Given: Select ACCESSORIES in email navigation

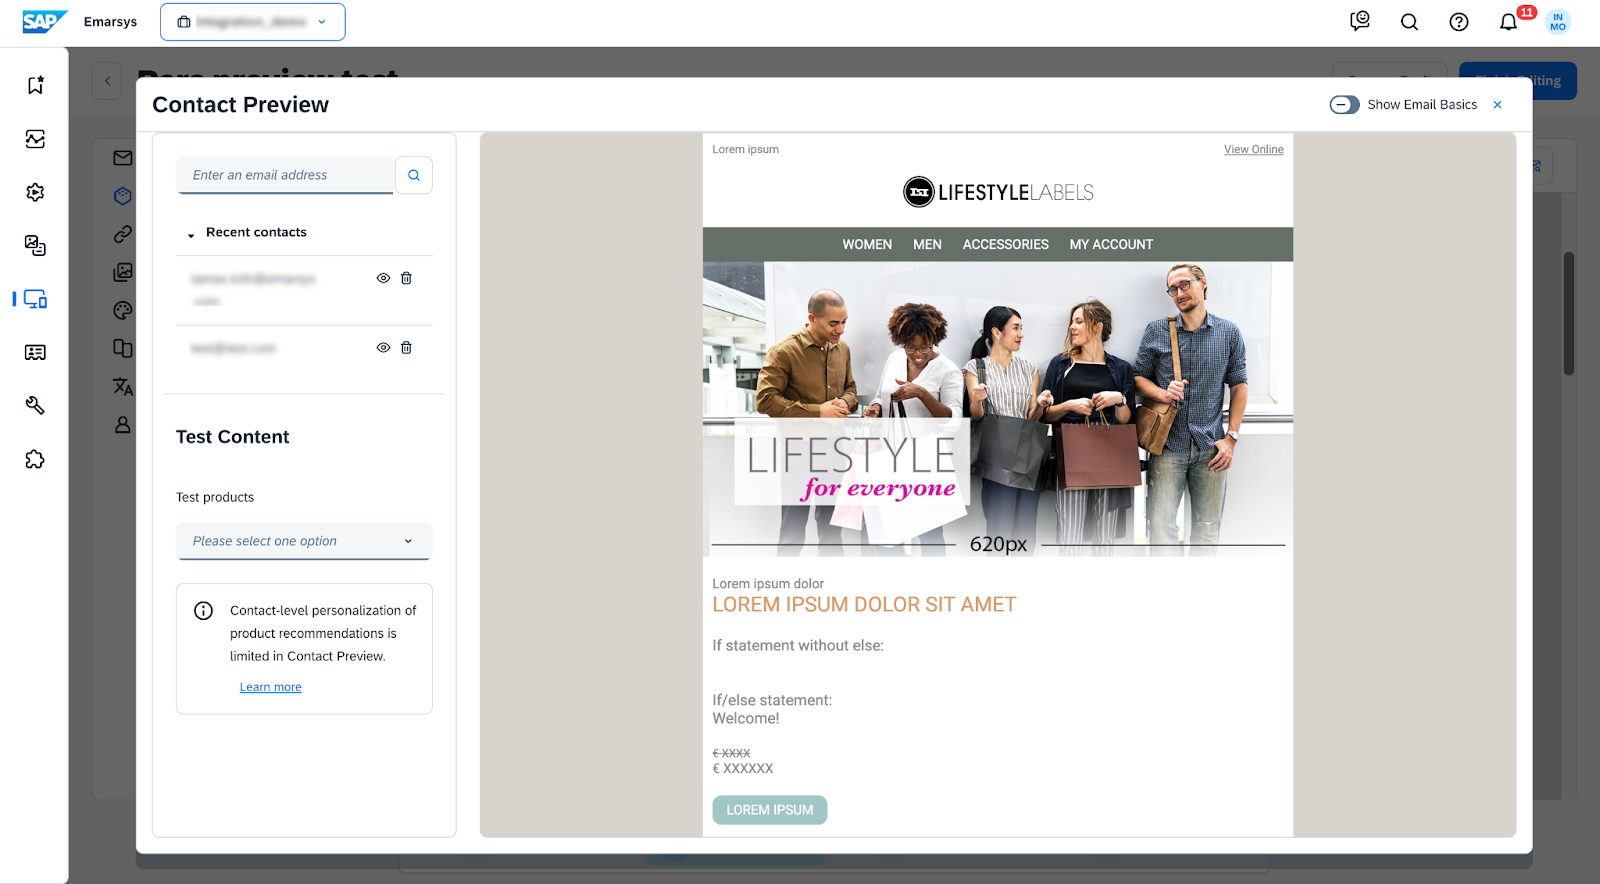Looking at the screenshot, I should pos(1005,244).
